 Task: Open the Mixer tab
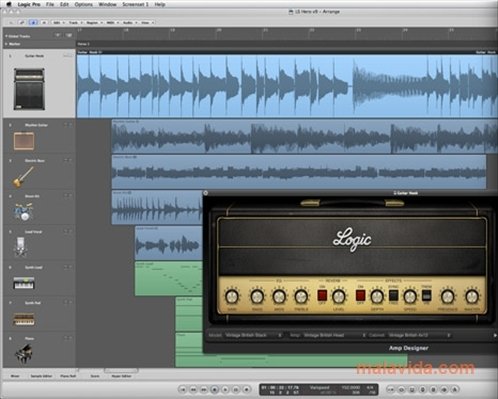(15, 376)
